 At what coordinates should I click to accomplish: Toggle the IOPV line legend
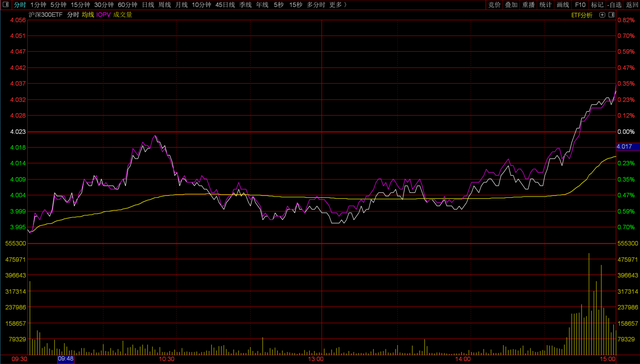click(104, 15)
